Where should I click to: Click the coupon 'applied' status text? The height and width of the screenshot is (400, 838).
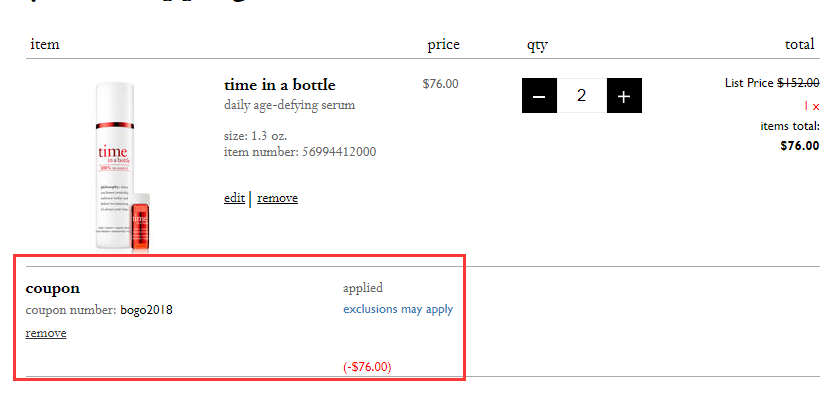pyautogui.click(x=363, y=288)
